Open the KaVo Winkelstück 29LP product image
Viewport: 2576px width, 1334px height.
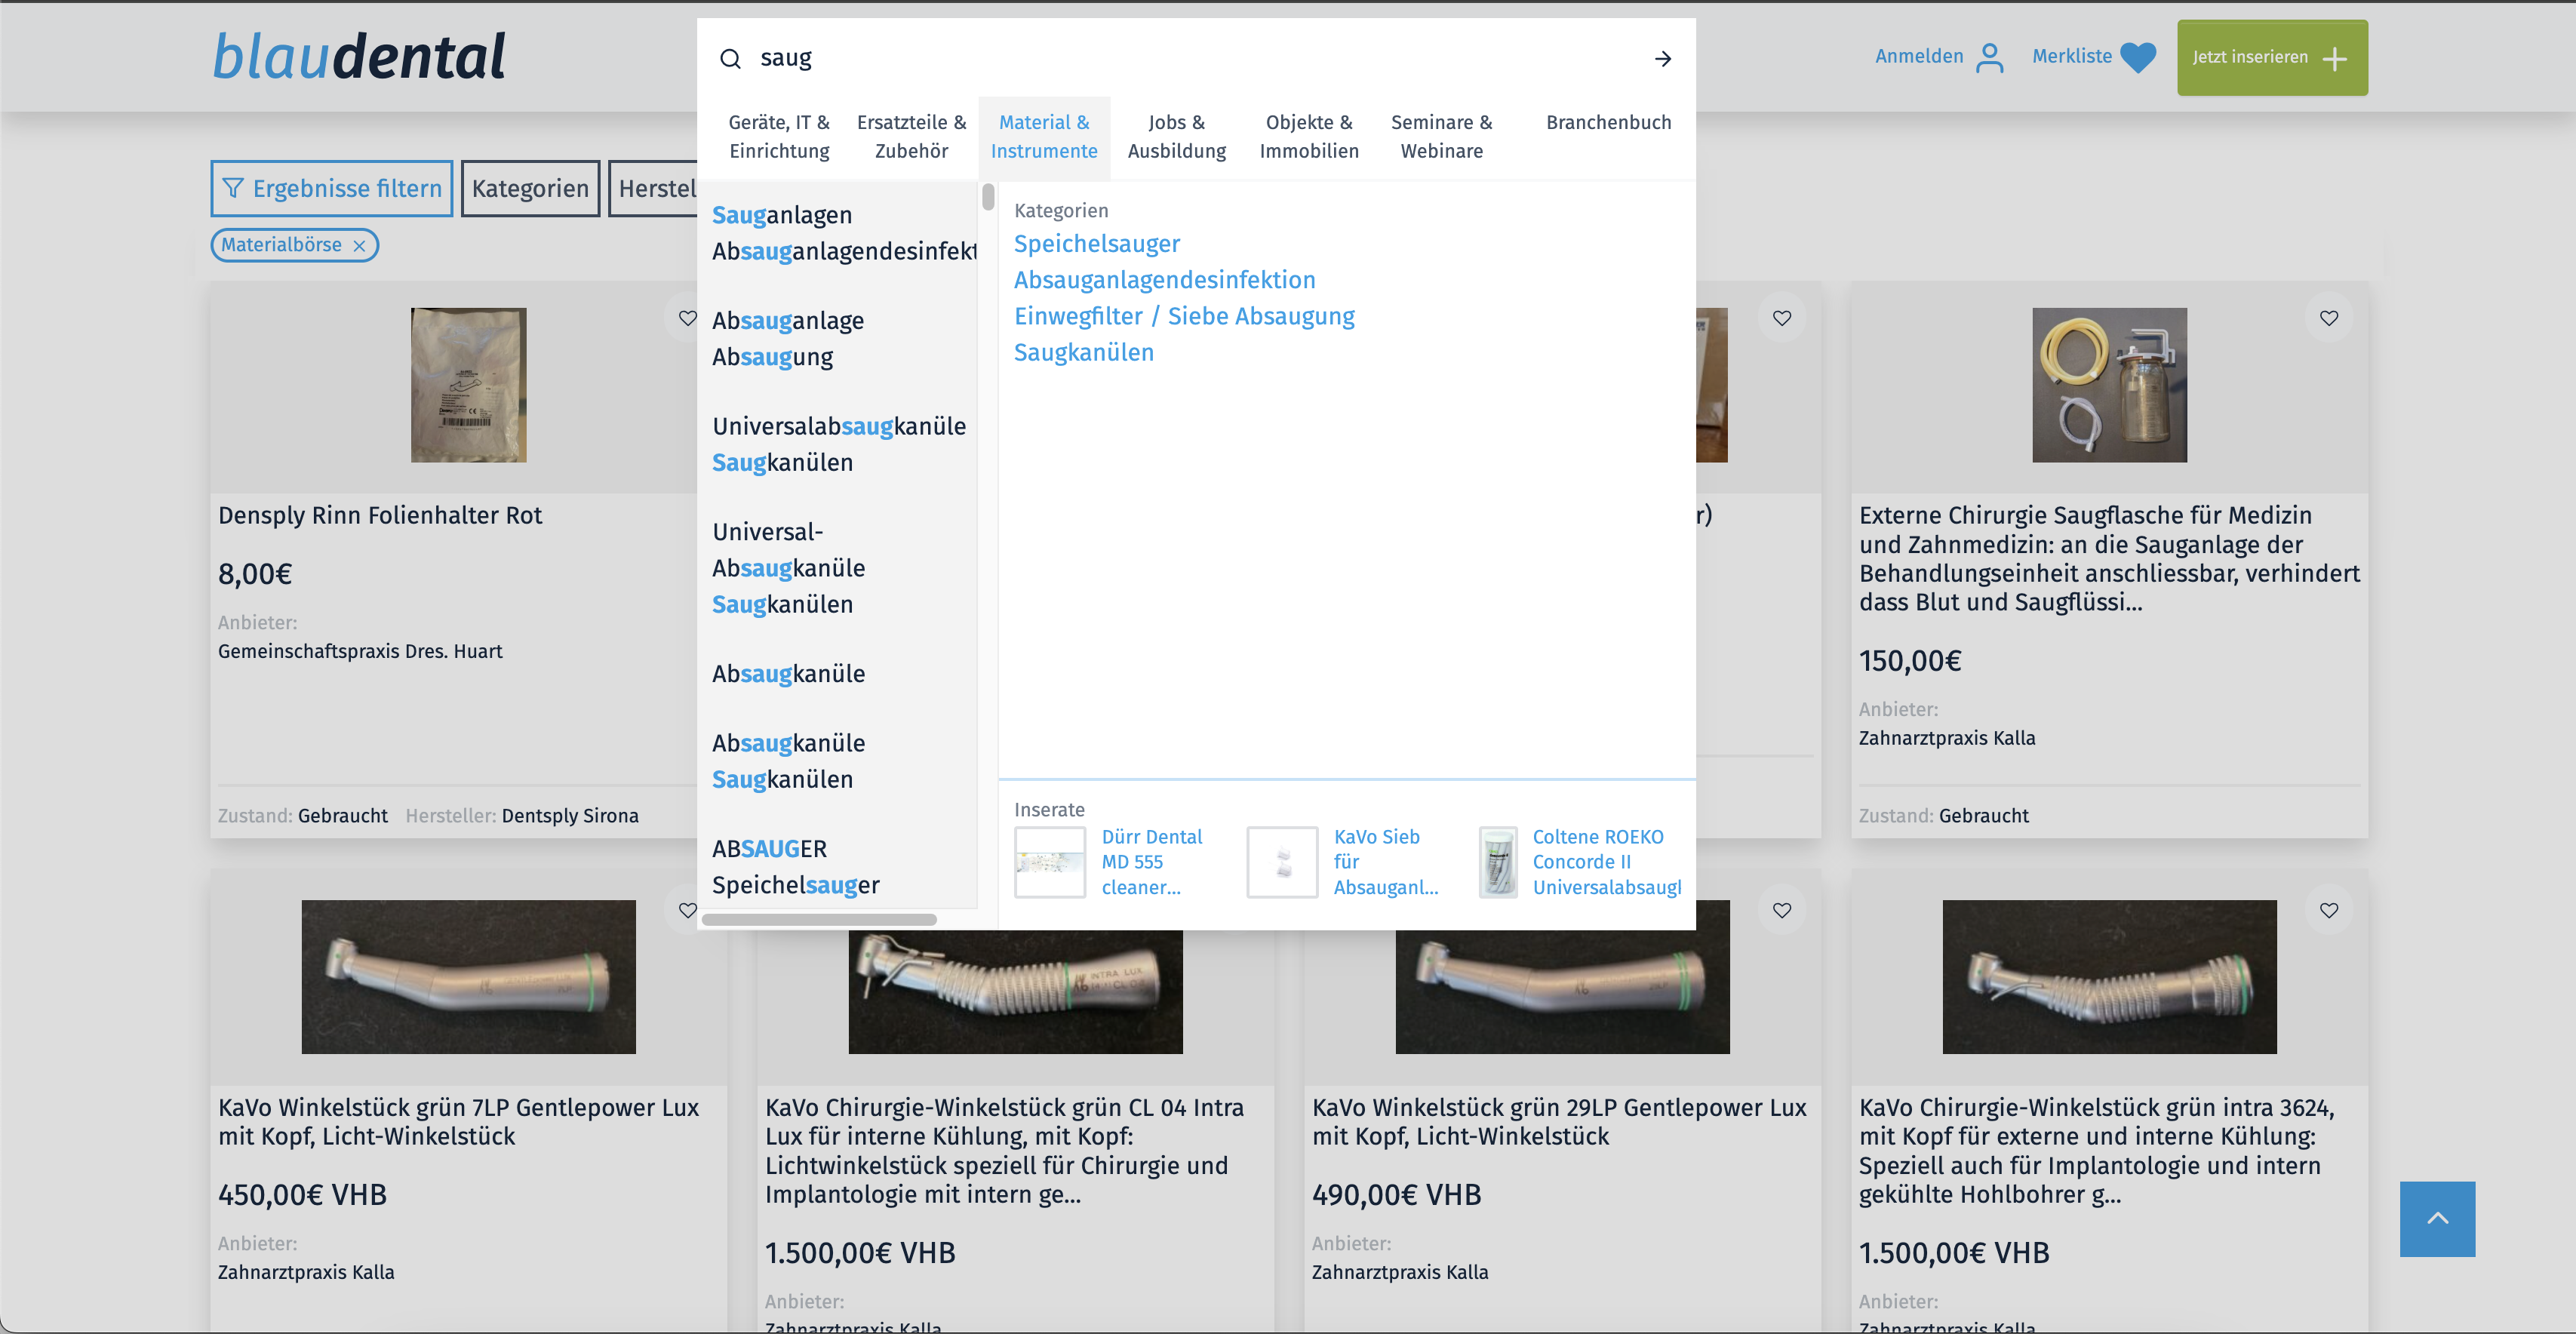[1562, 977]
